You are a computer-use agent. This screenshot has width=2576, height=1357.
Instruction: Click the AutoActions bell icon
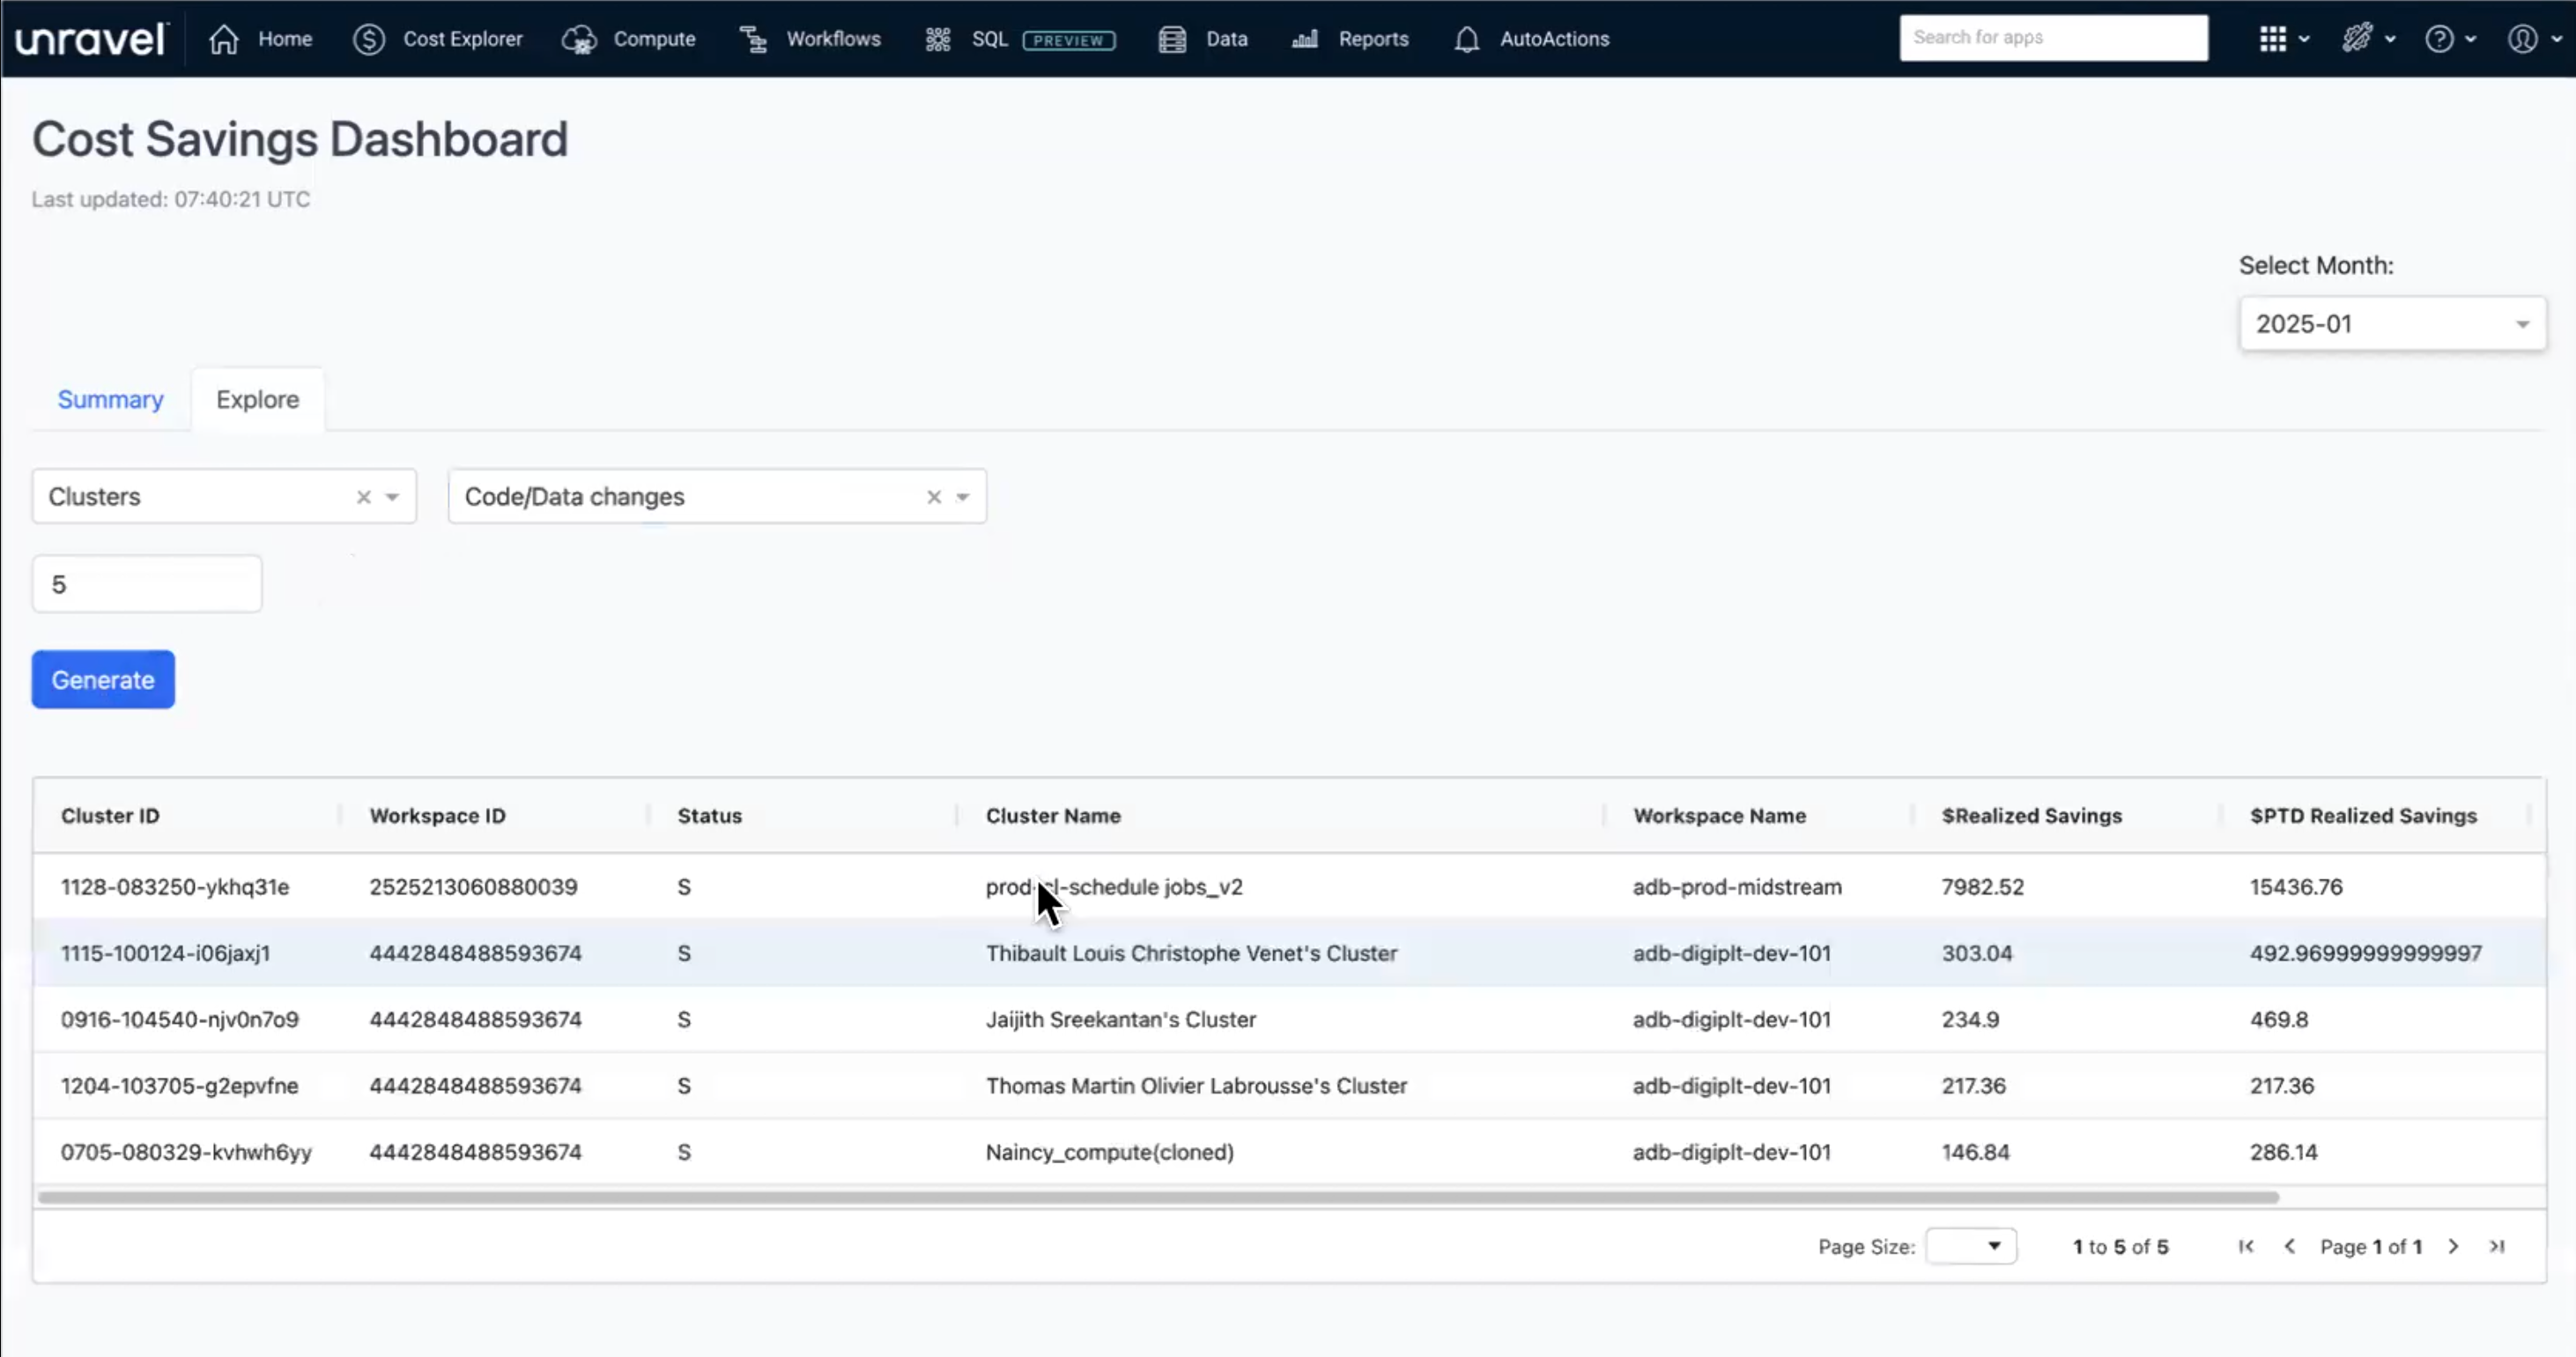(1466, 39)
